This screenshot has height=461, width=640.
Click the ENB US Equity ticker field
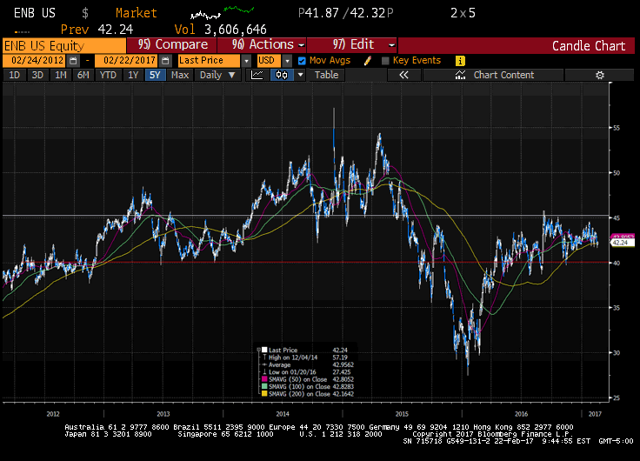click(x=64, y=46)
